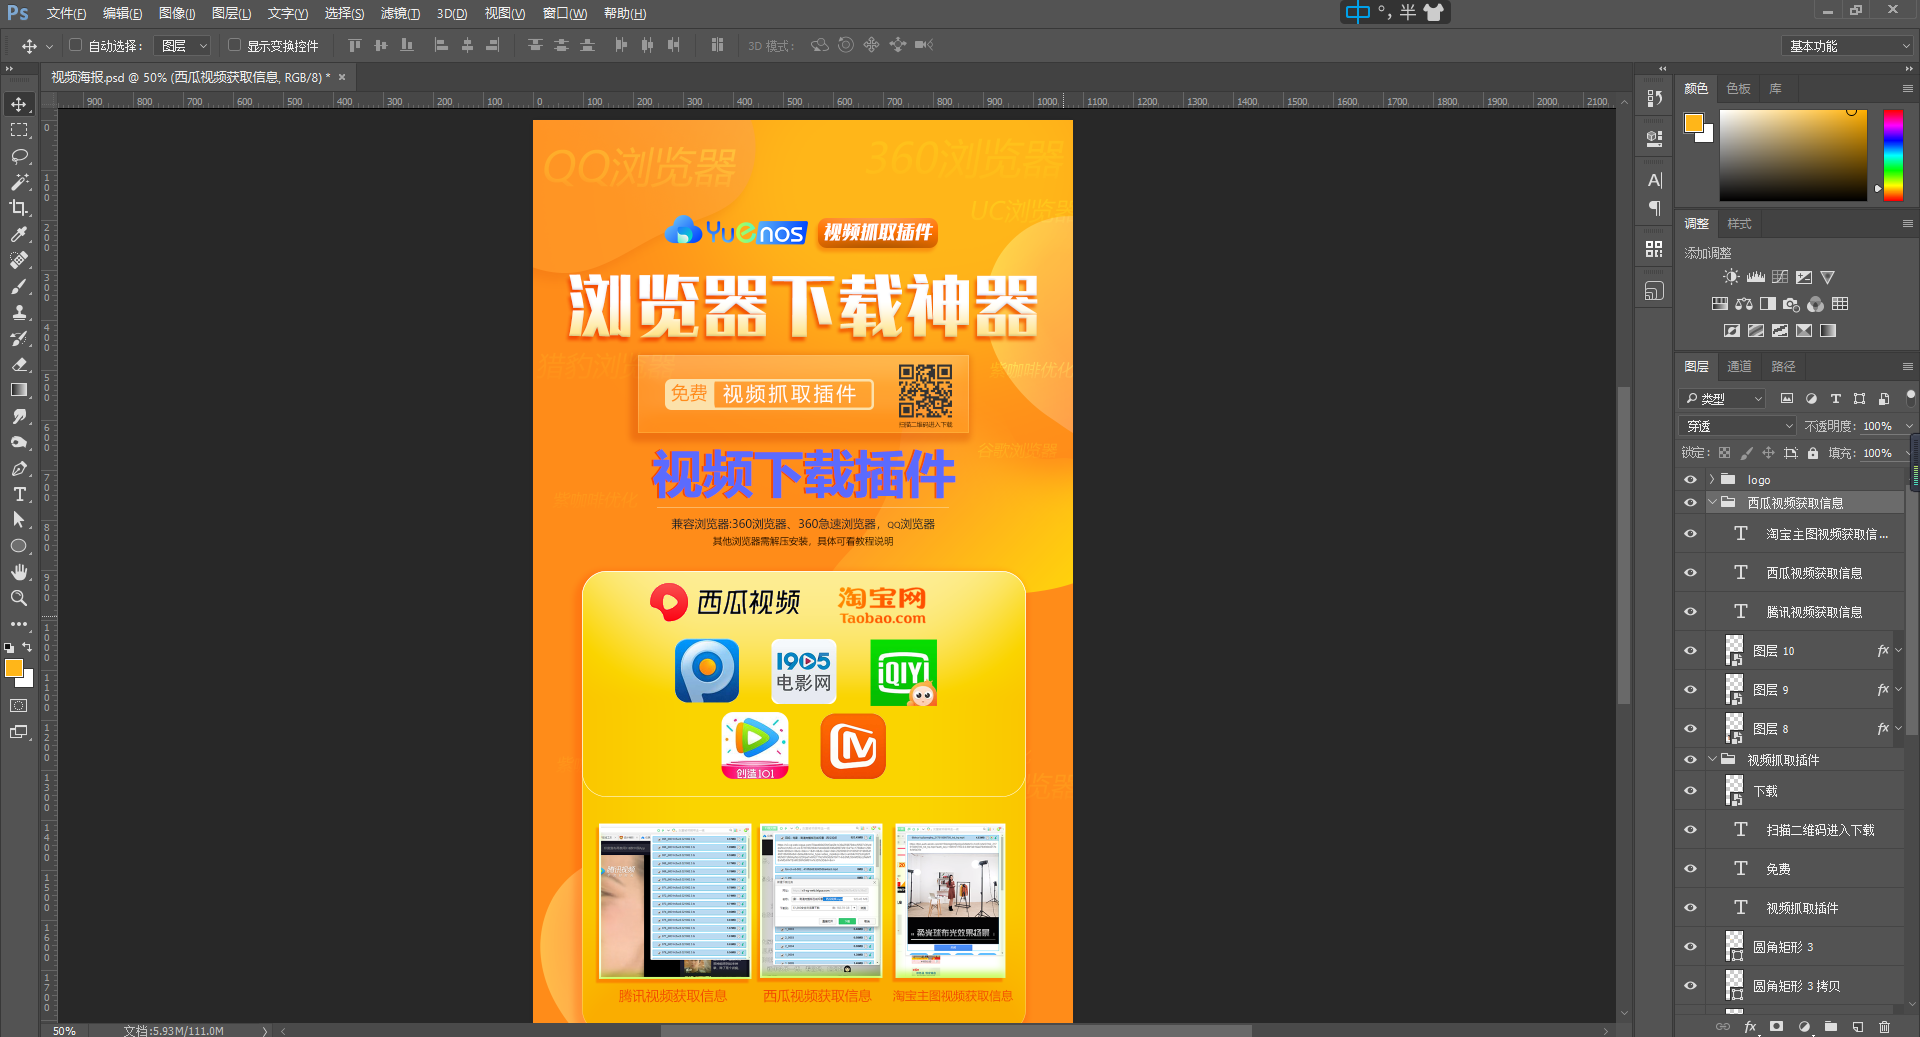
Task: Add layer mask from Layers panel bottom
Action: tap(1777, 1027)
